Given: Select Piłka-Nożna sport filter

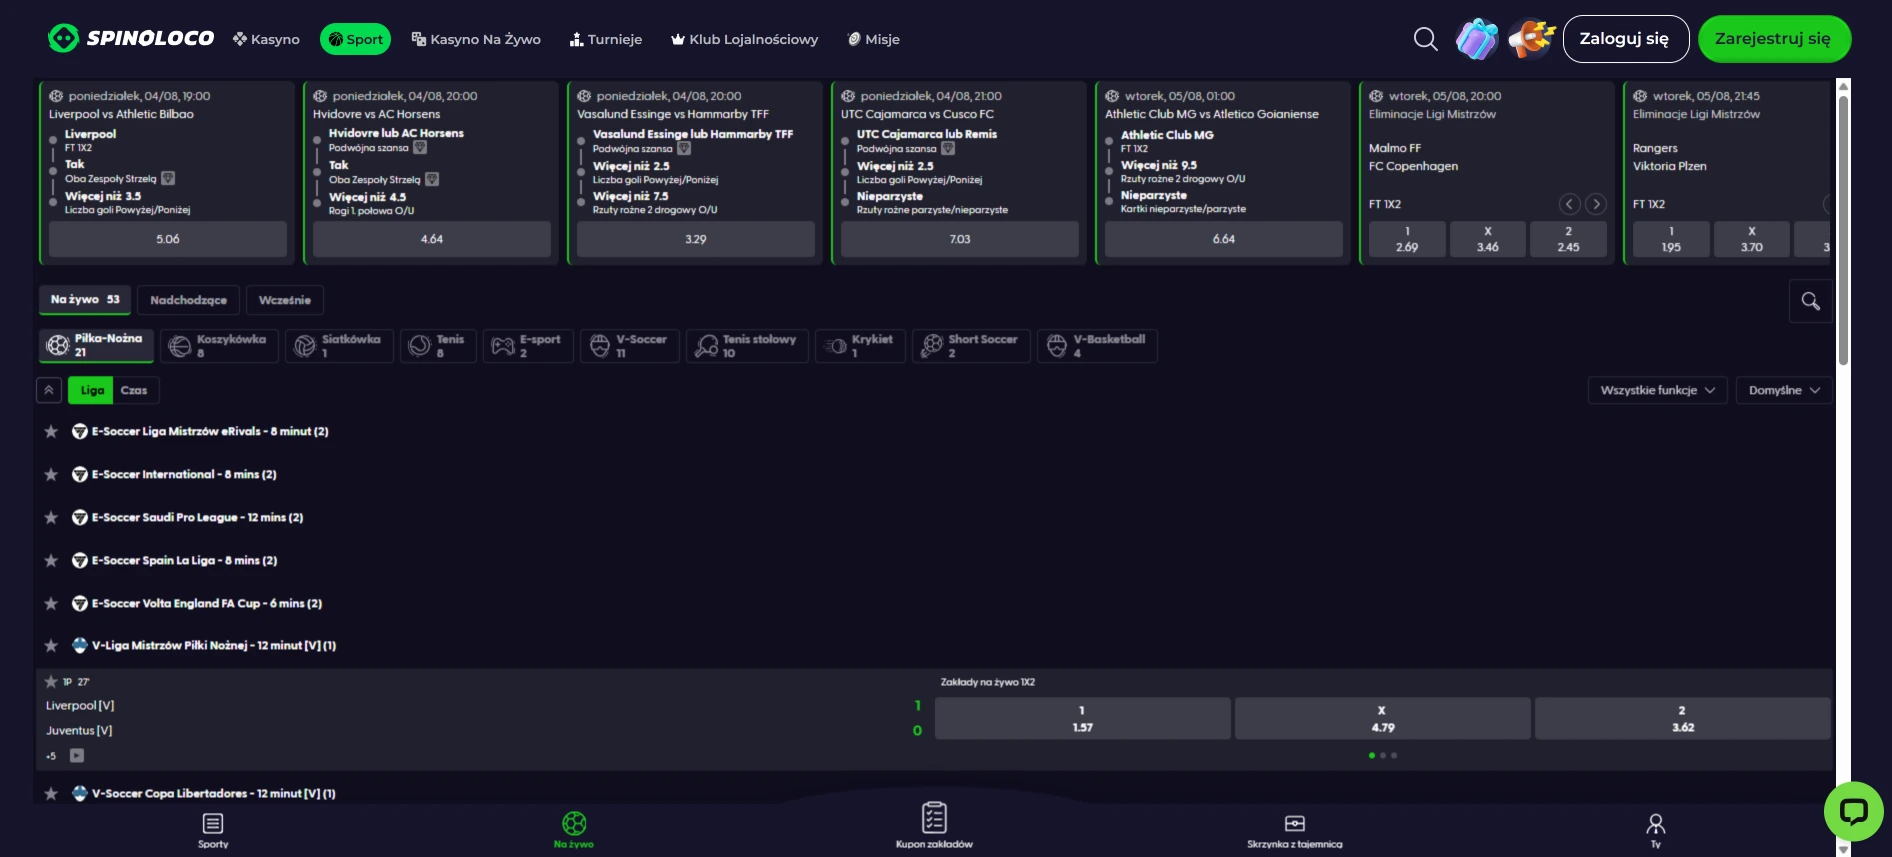Looking at the screenshot, I should [97, 345].
